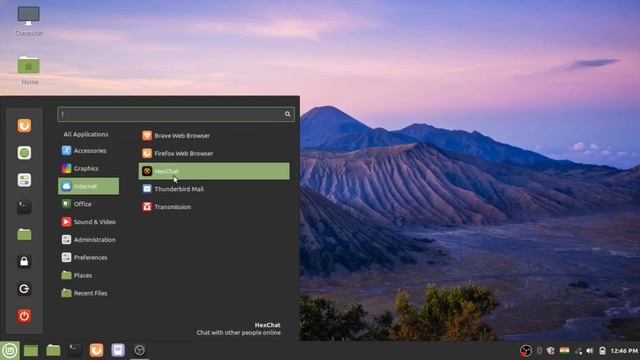Select the Accessories category

pos(89,151)
